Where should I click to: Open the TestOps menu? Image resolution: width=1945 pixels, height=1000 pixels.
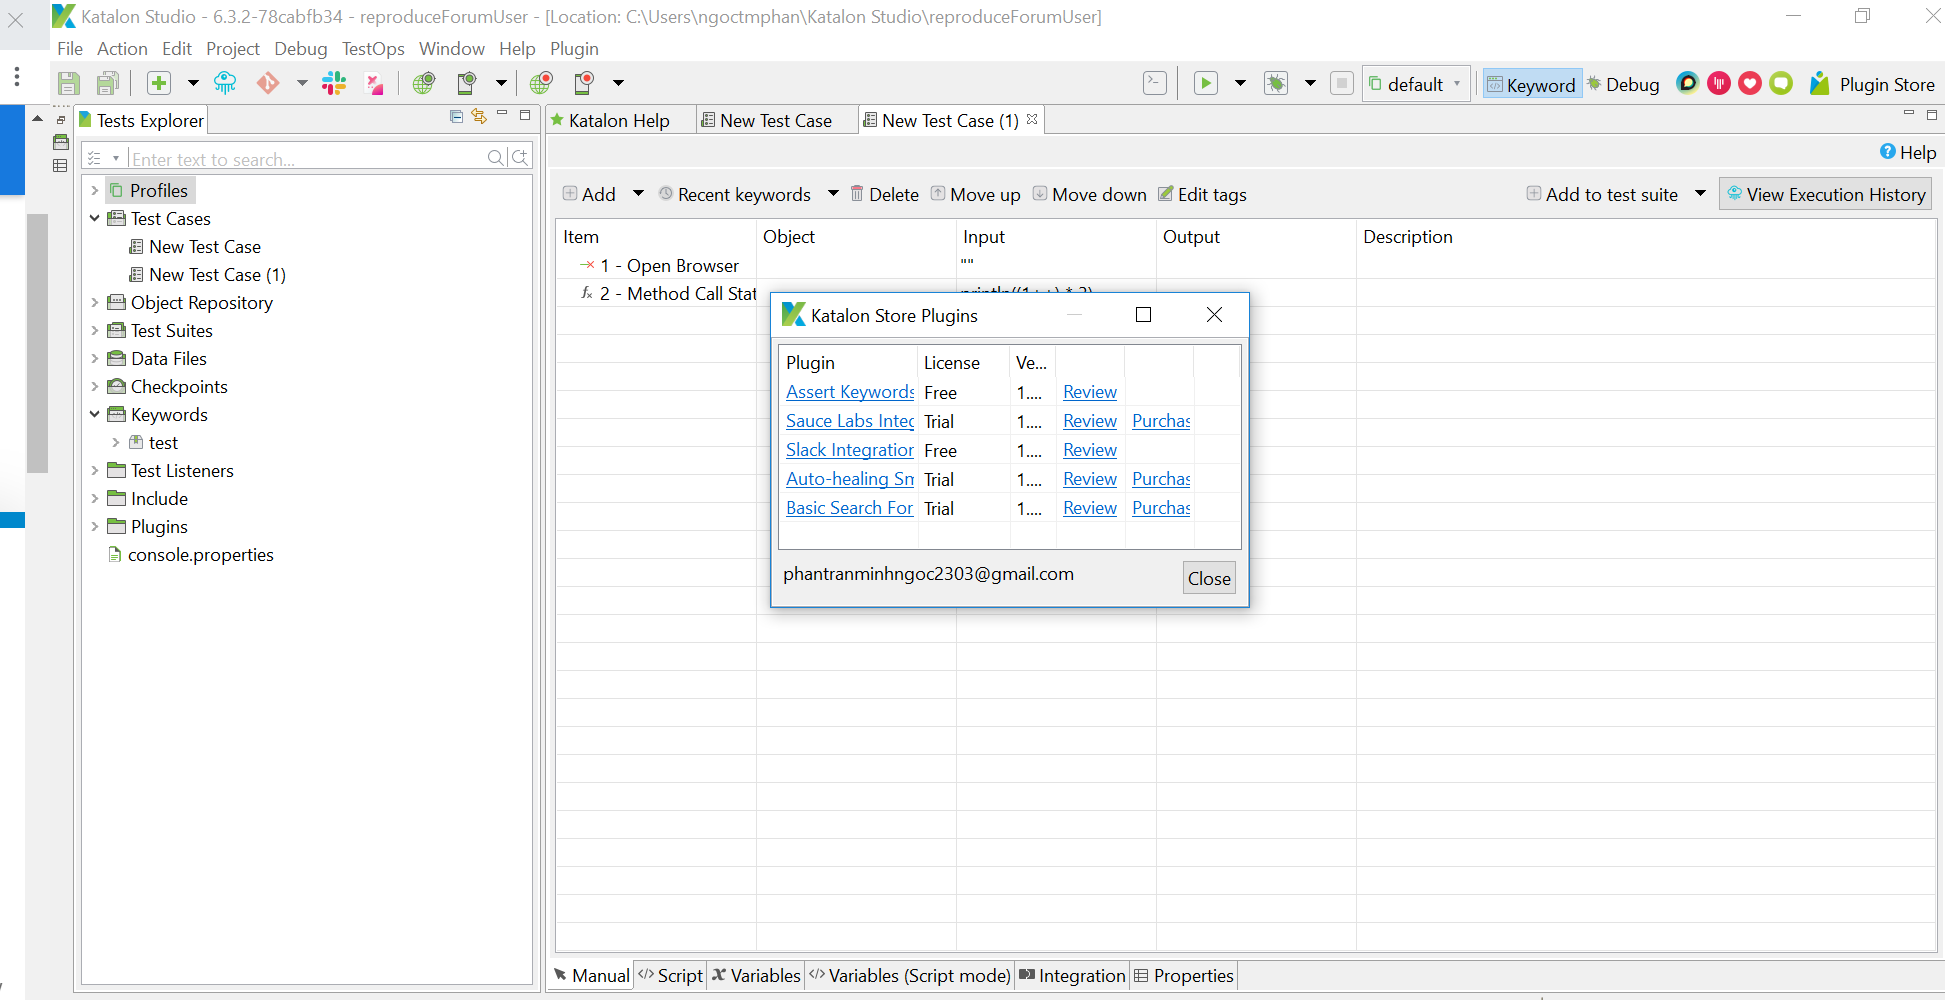(x=373, y=49)
